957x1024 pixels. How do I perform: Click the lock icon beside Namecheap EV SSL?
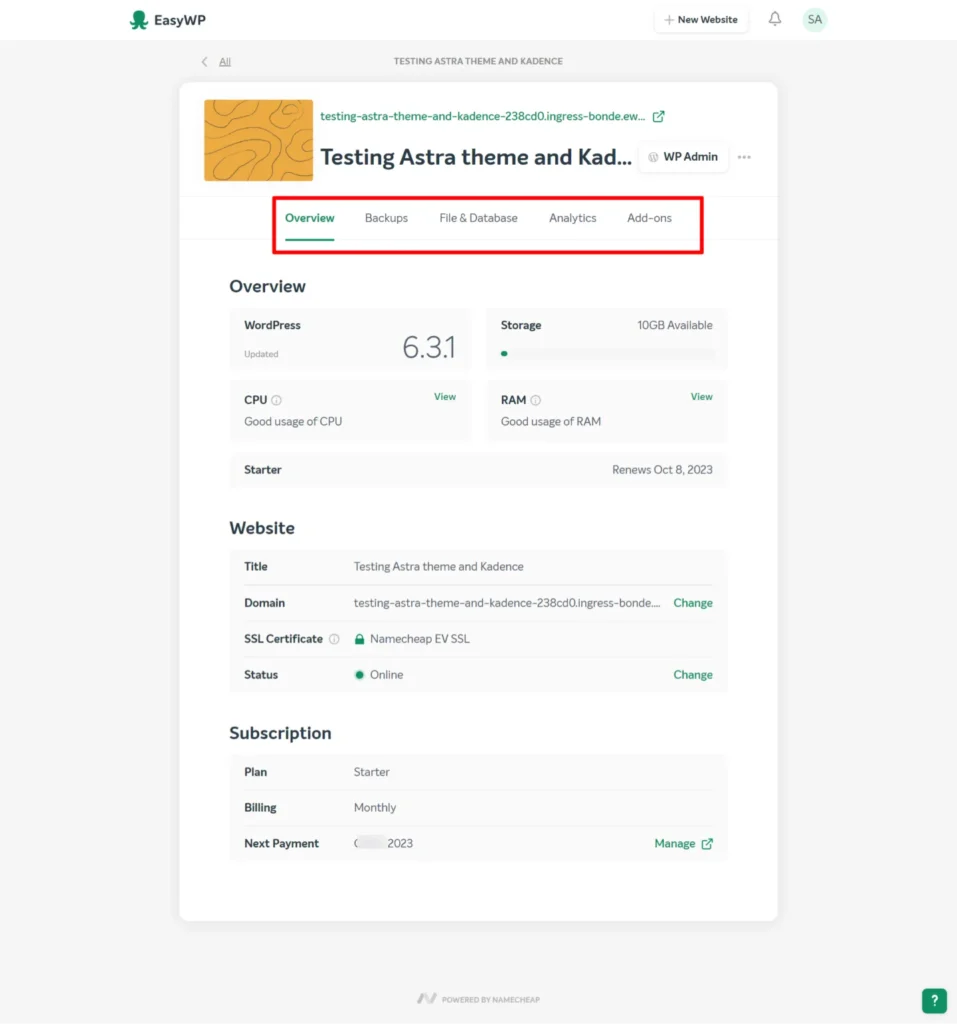click(359, 638)
